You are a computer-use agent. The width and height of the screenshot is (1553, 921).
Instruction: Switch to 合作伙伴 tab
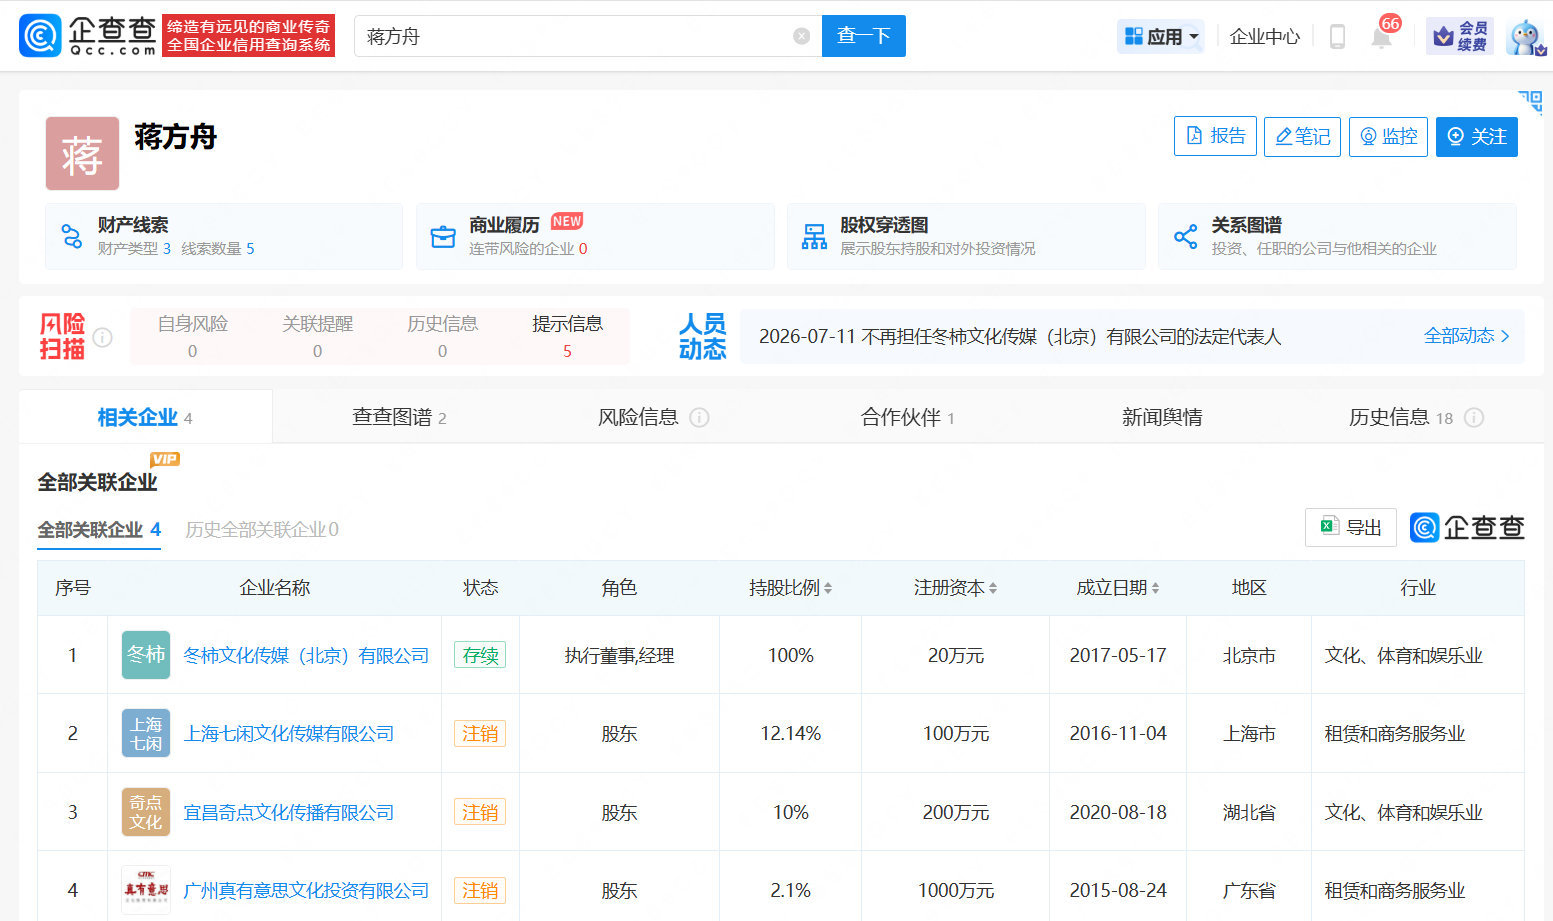908,417
